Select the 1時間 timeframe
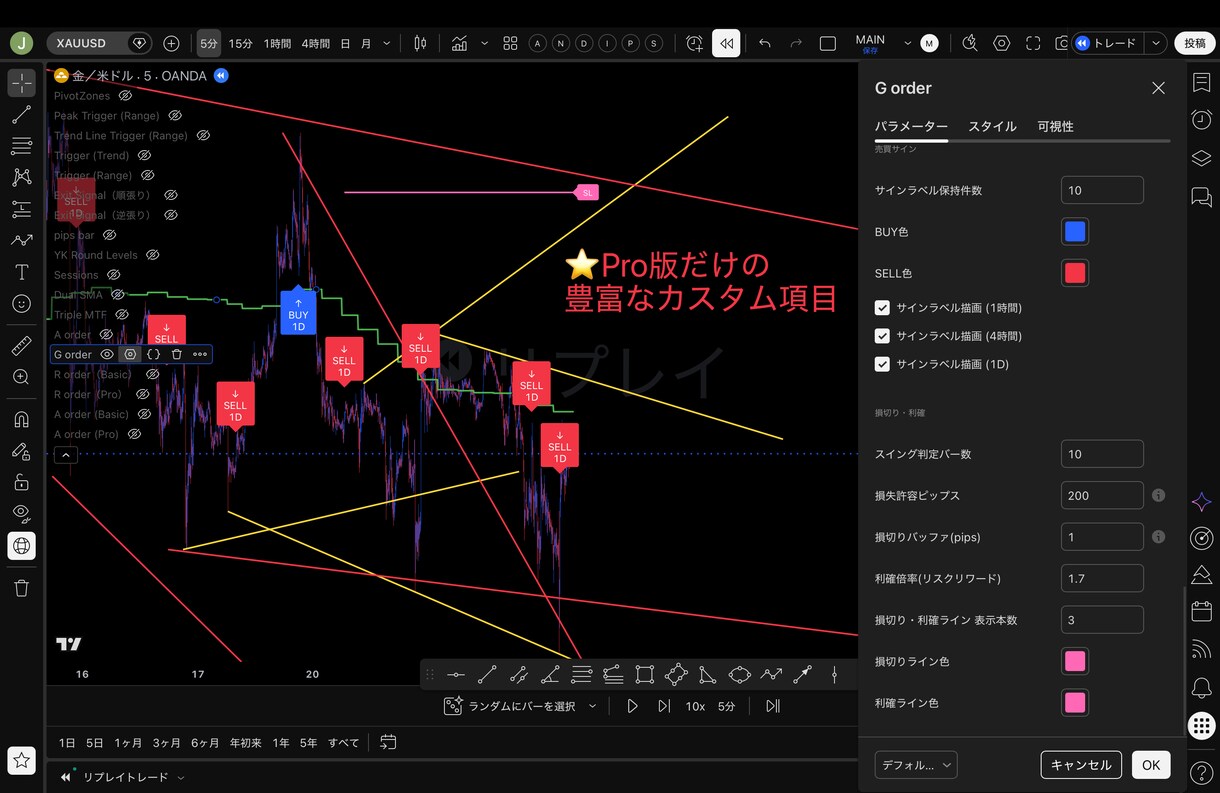 point(277,43)
